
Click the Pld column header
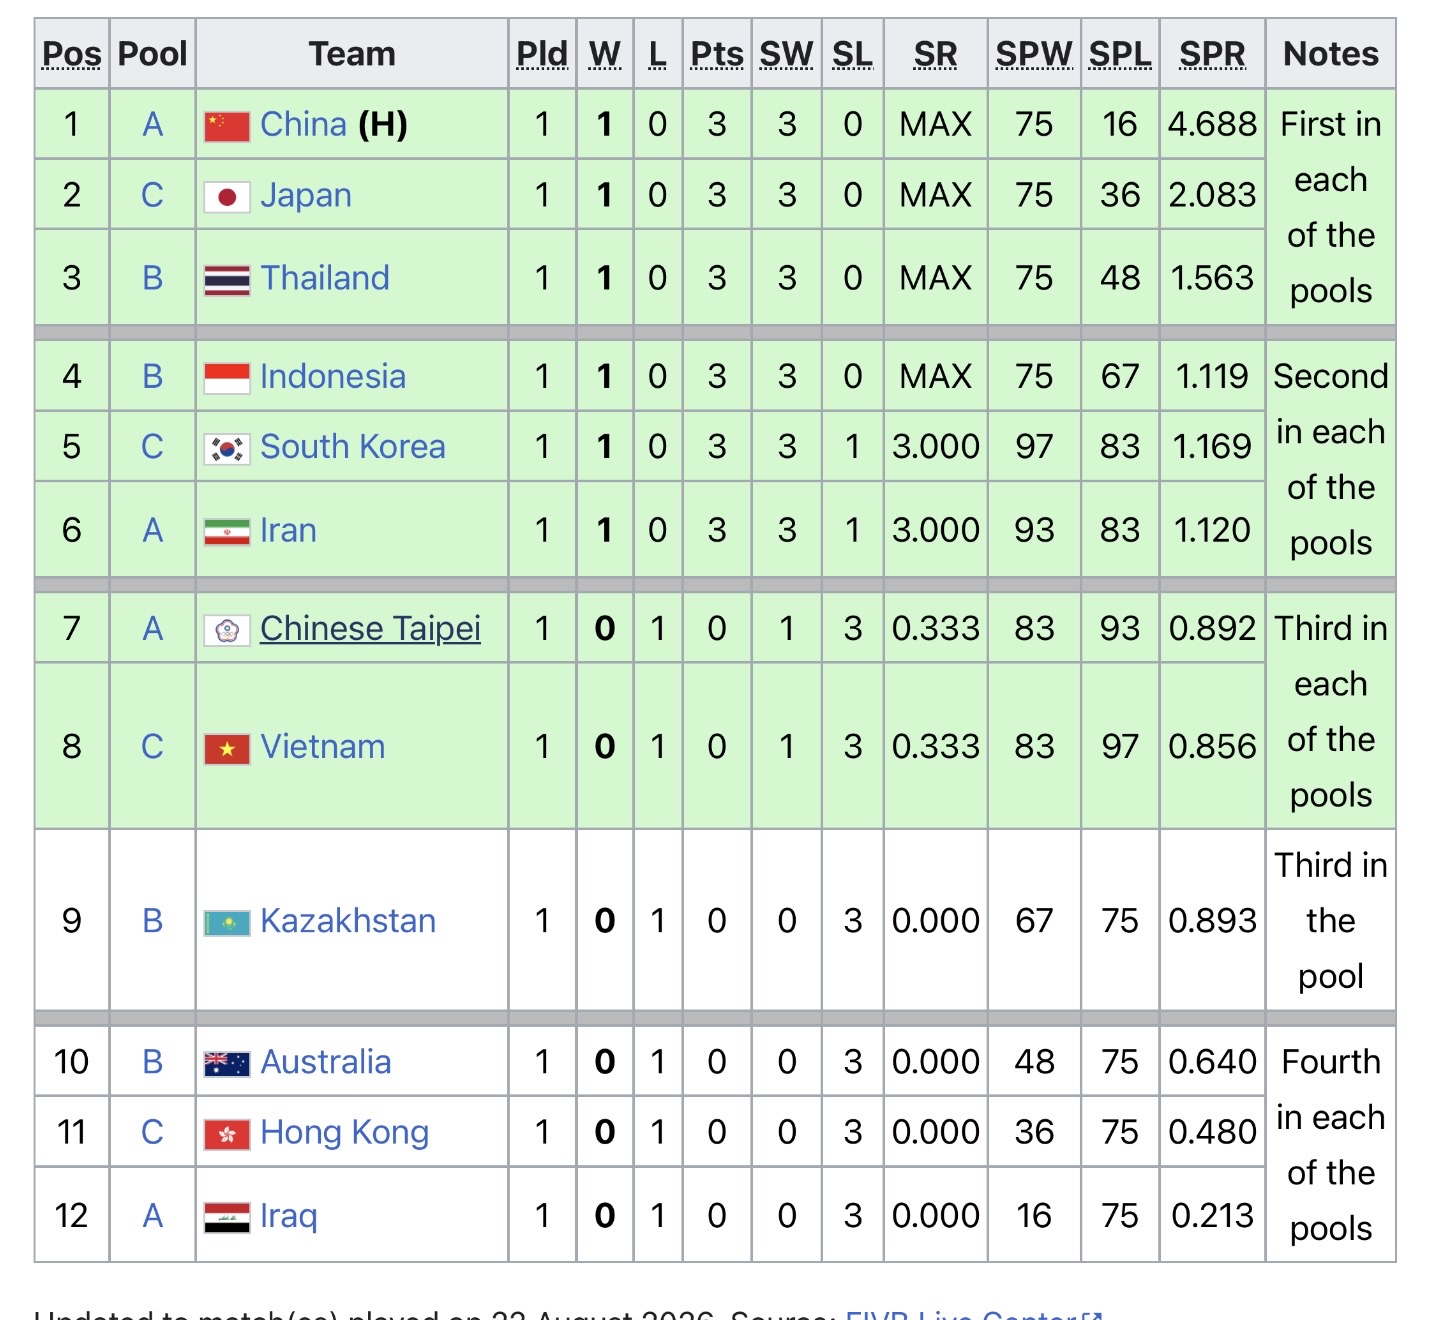point(542,54)
